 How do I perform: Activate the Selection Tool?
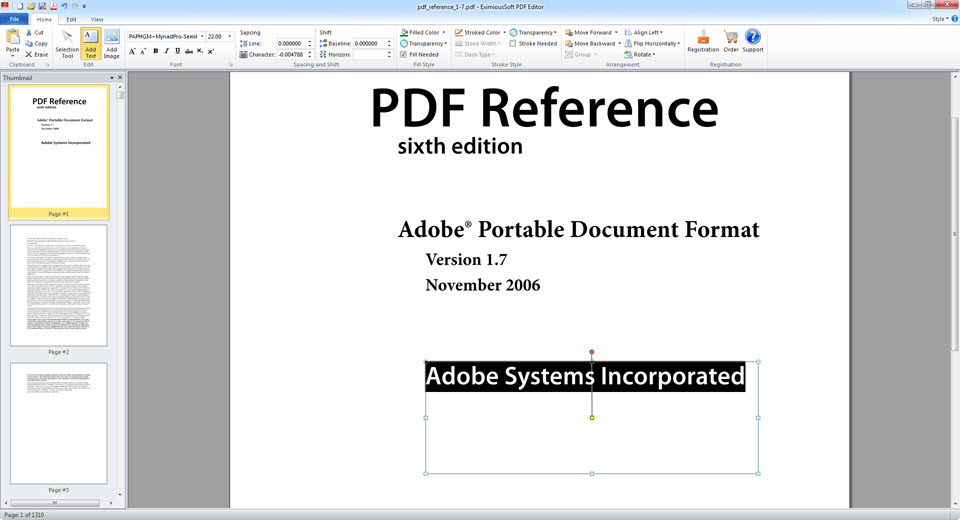point(67,44)
